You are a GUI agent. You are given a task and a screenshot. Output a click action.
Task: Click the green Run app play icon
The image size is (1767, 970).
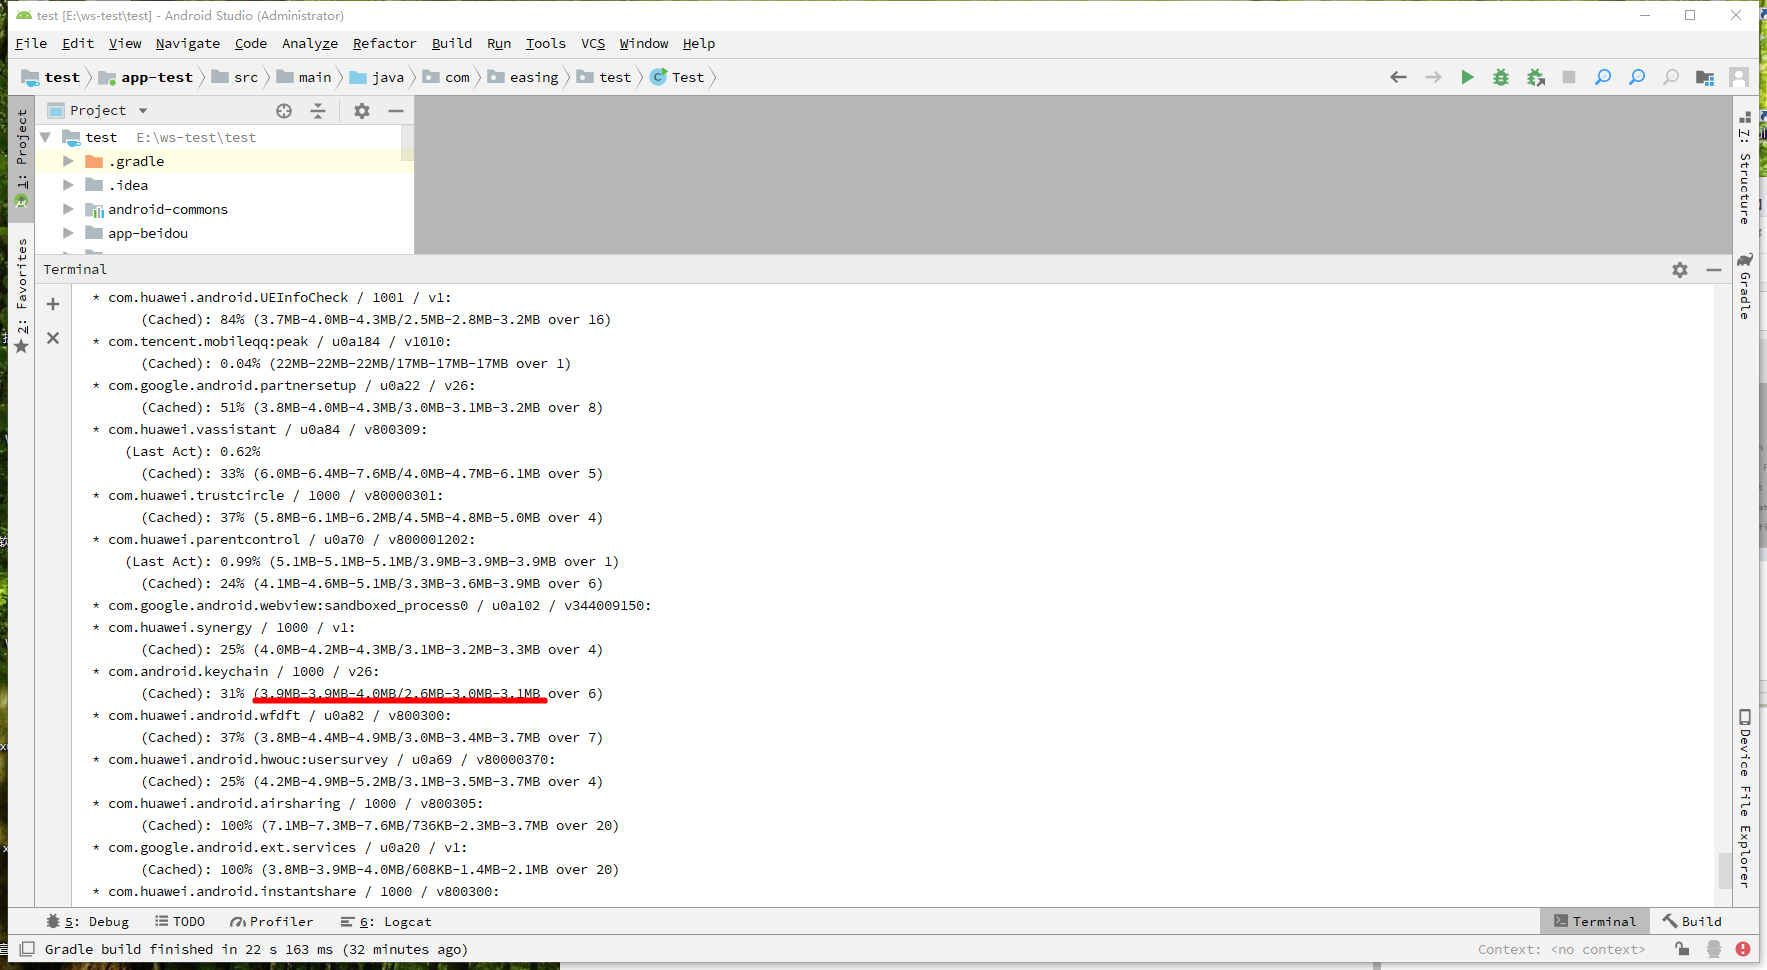point(1467,77)
